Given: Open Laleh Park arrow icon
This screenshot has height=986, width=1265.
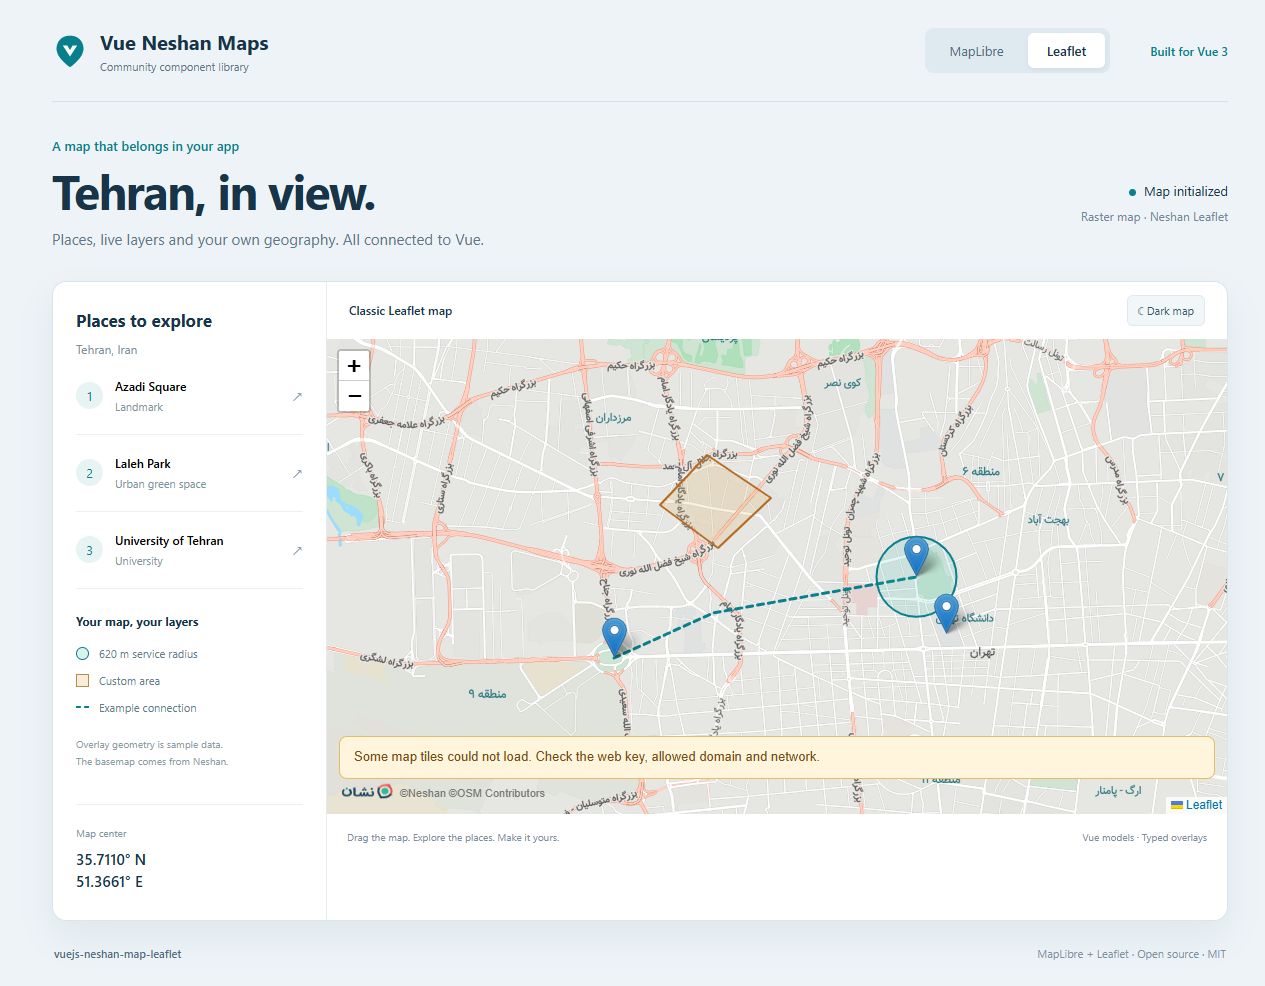Looking at the screenshot, I should (x=297, y=474).
